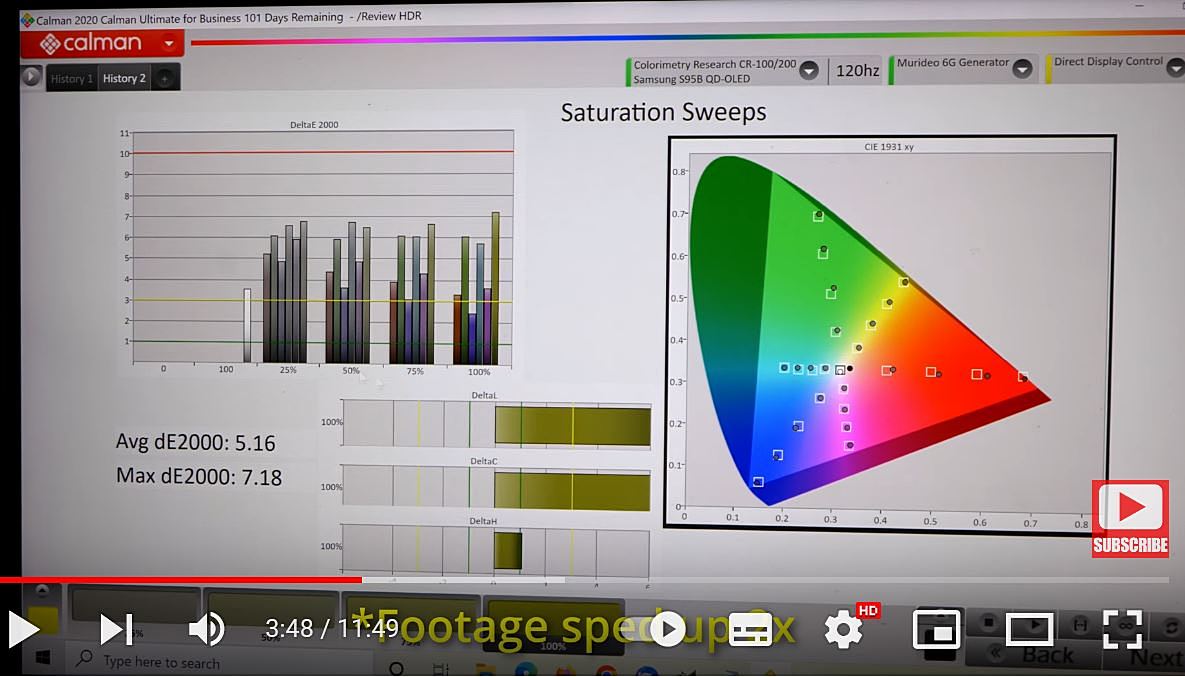Select the 'Avg dE2000: 5.16' text
The height and width of the screenshot is (677, 1185).
coord(195,442)
